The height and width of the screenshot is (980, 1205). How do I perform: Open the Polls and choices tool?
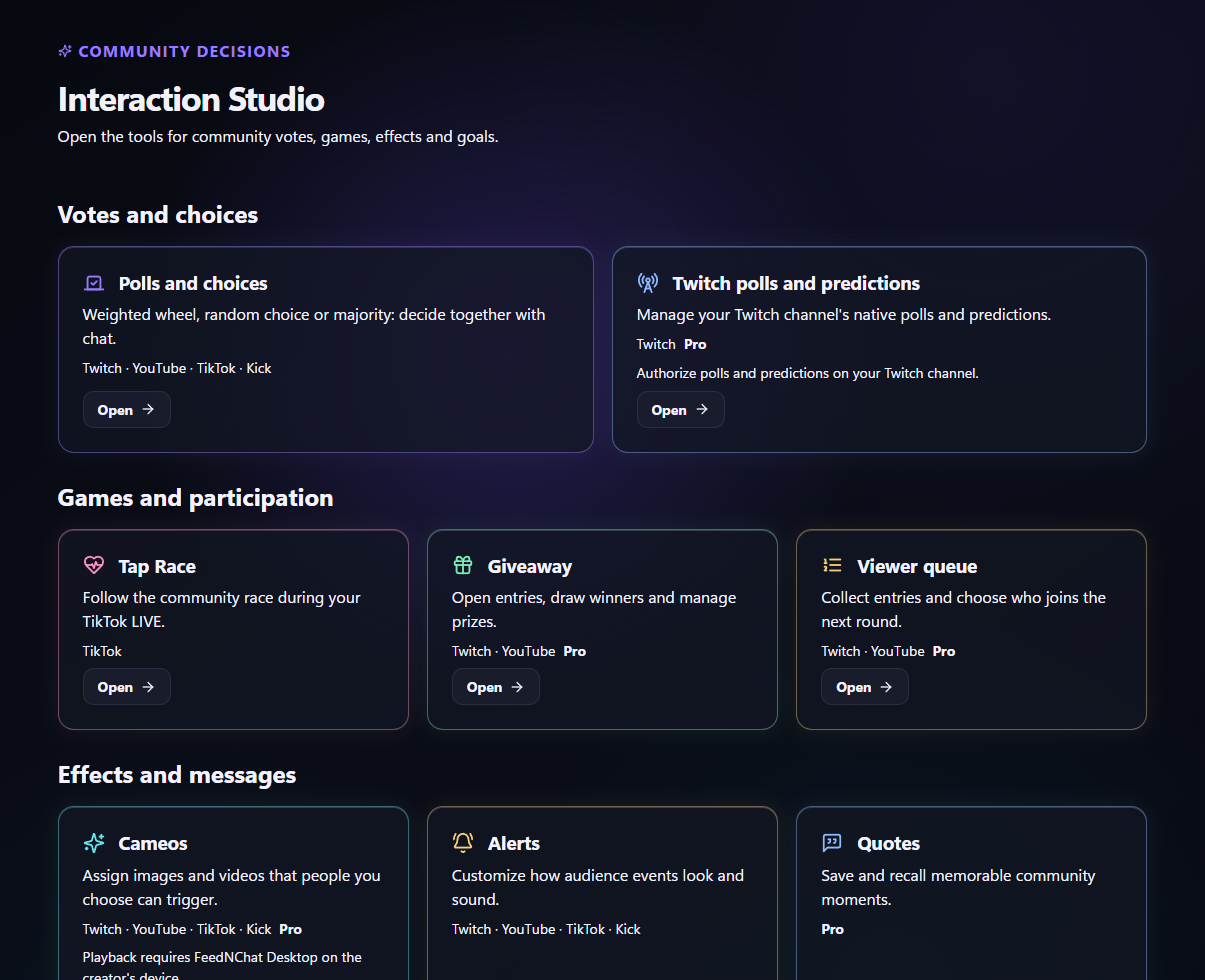pos(127,410)
